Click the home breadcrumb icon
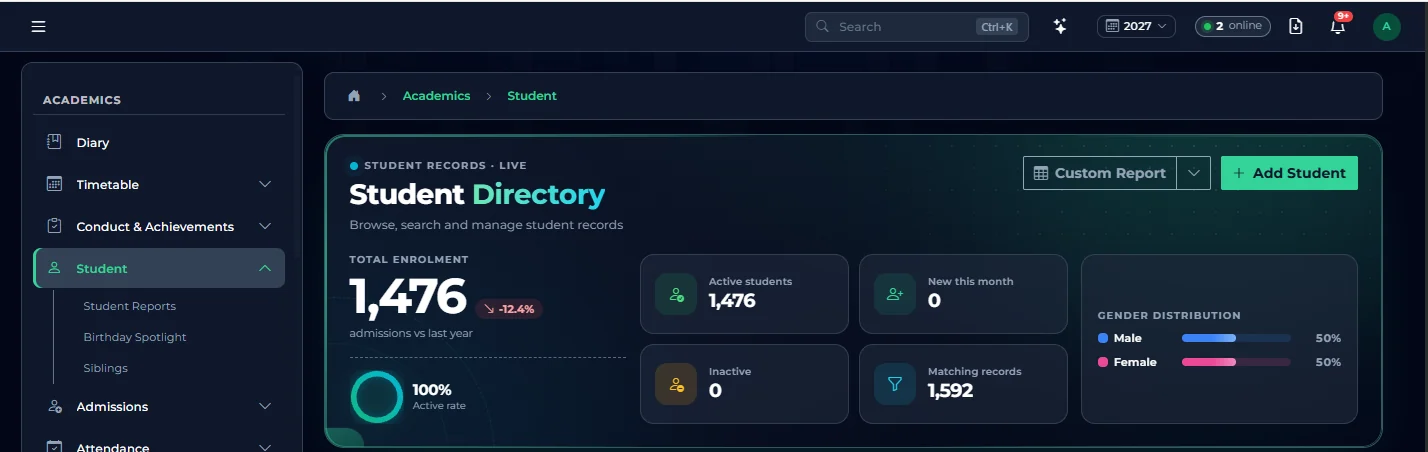 (x=354, y=96)
